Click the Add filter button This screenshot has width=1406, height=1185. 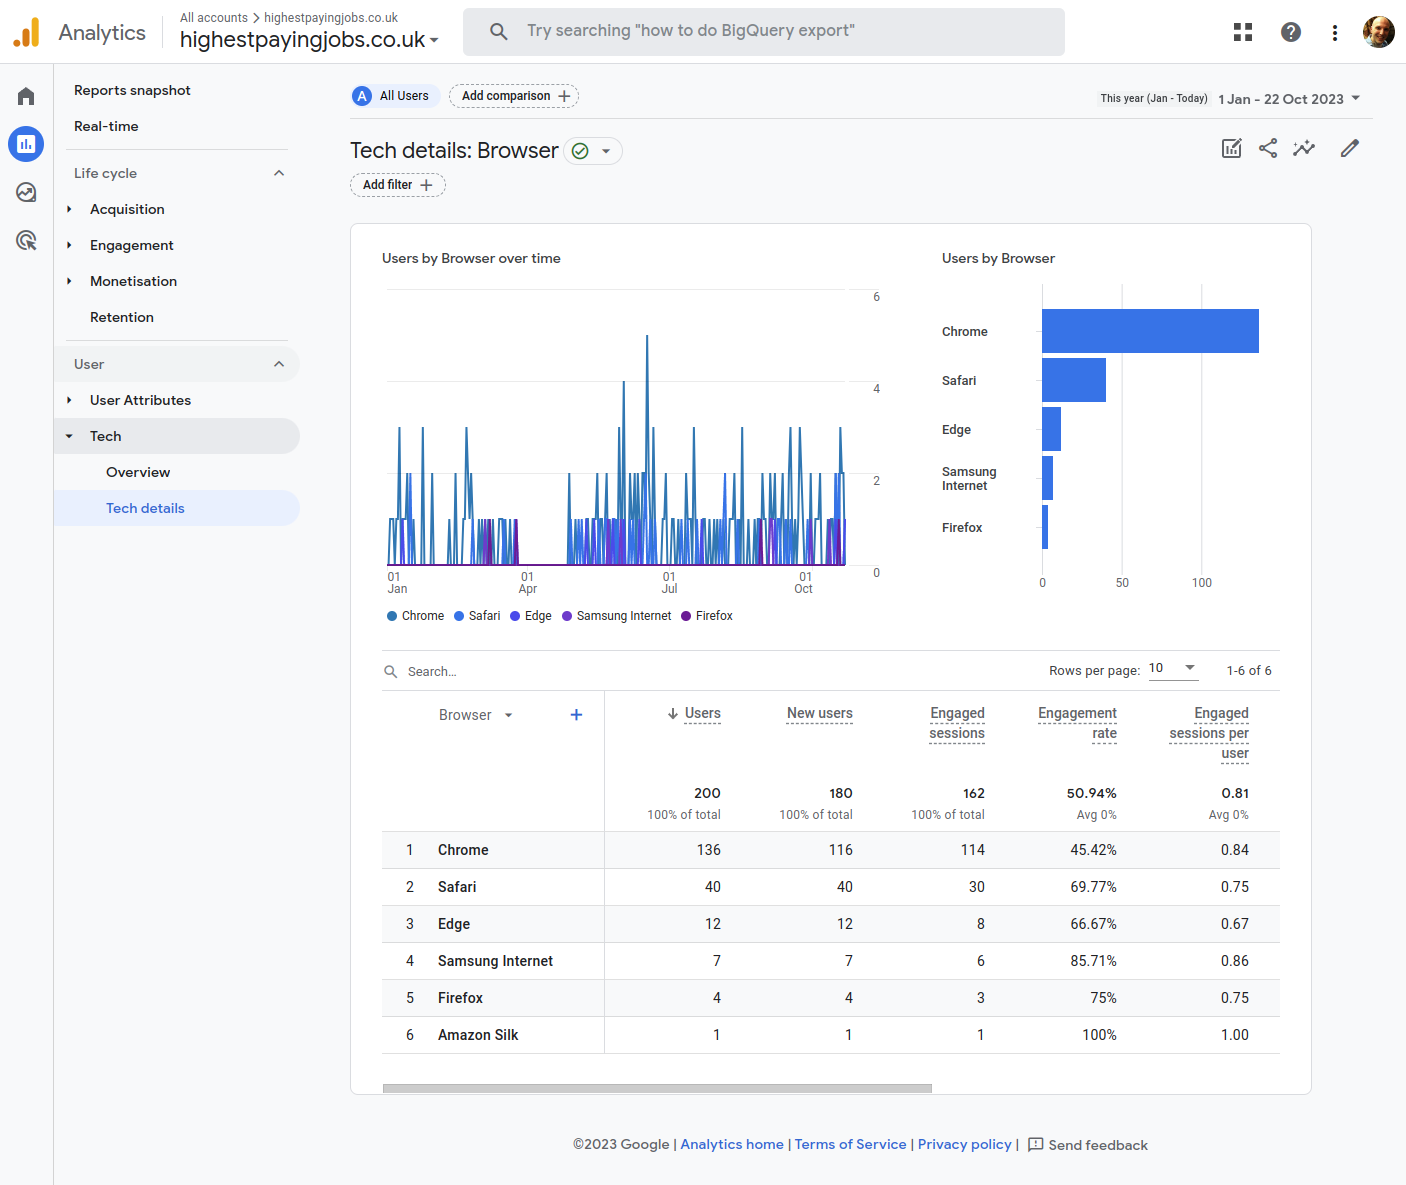(397, 185)
